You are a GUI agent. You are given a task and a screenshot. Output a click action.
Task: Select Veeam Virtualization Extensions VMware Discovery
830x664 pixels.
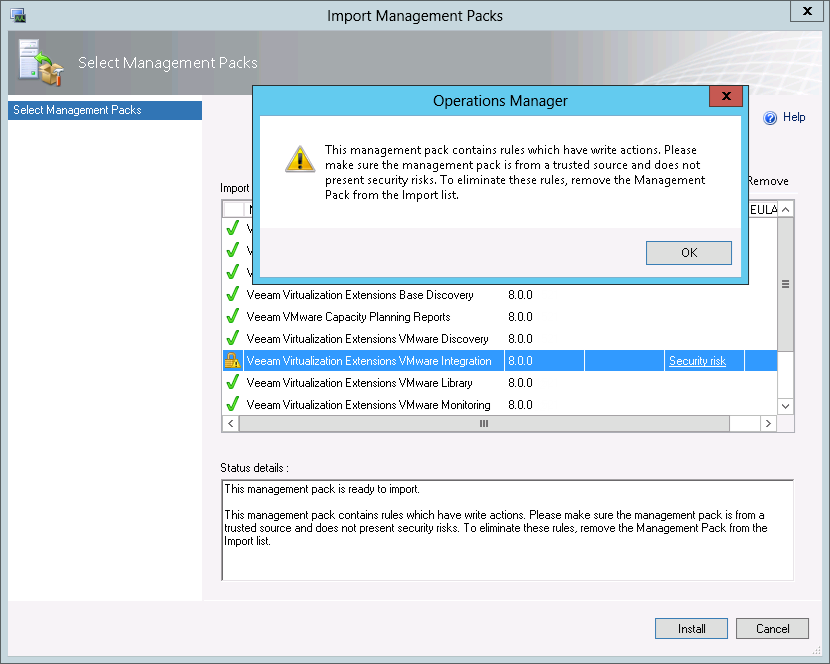click(x=367, y=339)
